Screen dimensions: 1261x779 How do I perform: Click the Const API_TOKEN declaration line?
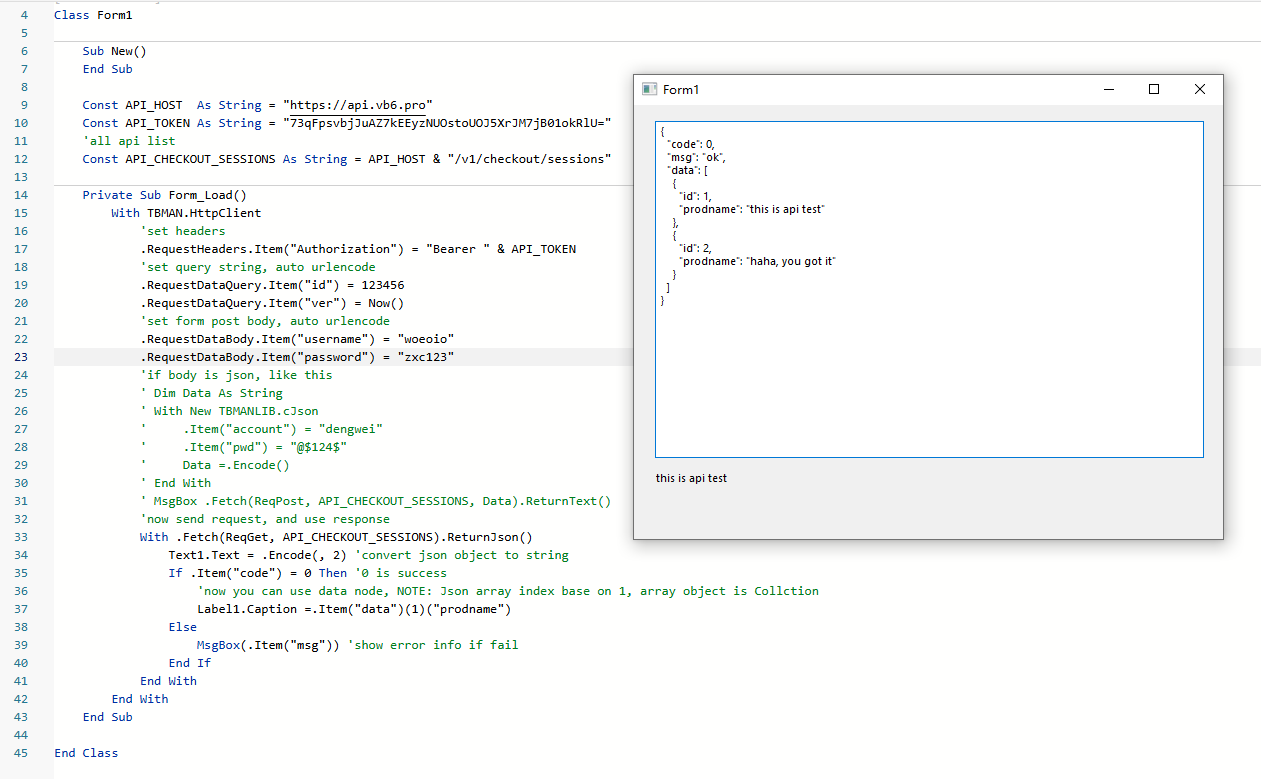[347, 123]
